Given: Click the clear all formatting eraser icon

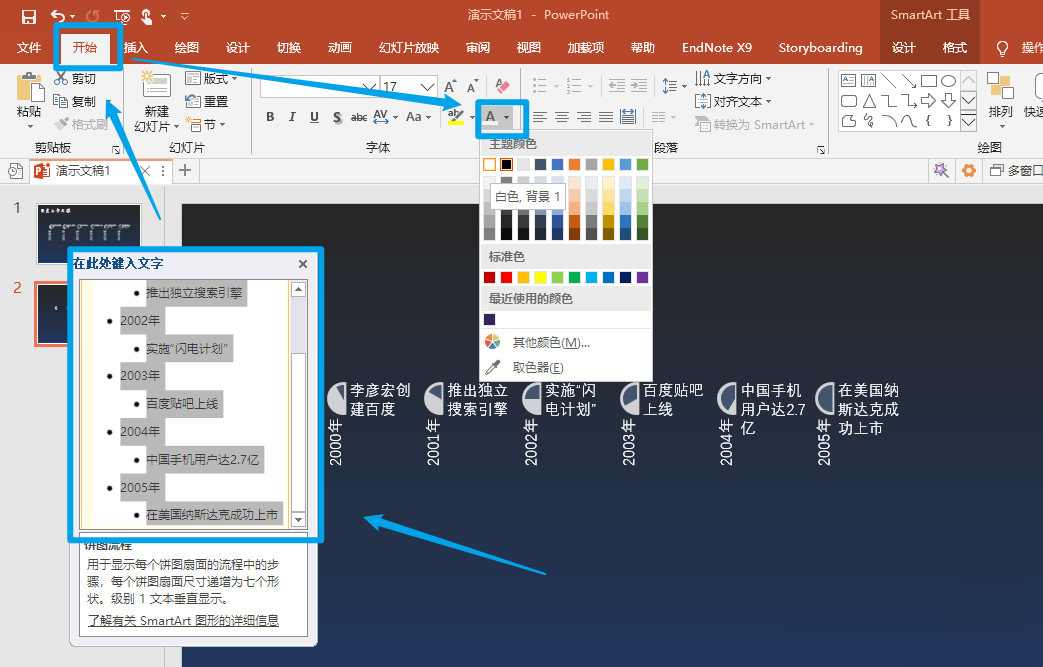Looking at the screenshot, I should coord(502,86).
